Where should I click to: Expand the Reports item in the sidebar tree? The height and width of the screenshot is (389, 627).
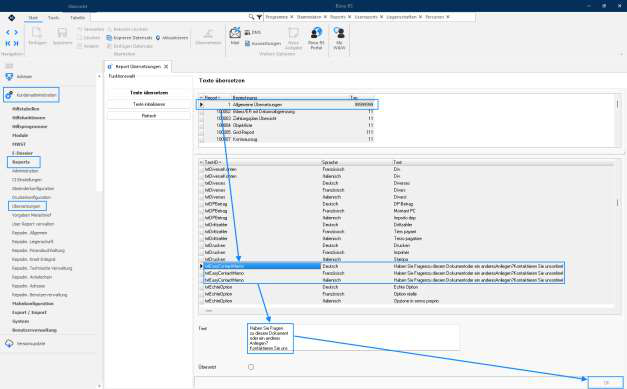point(21,162)
